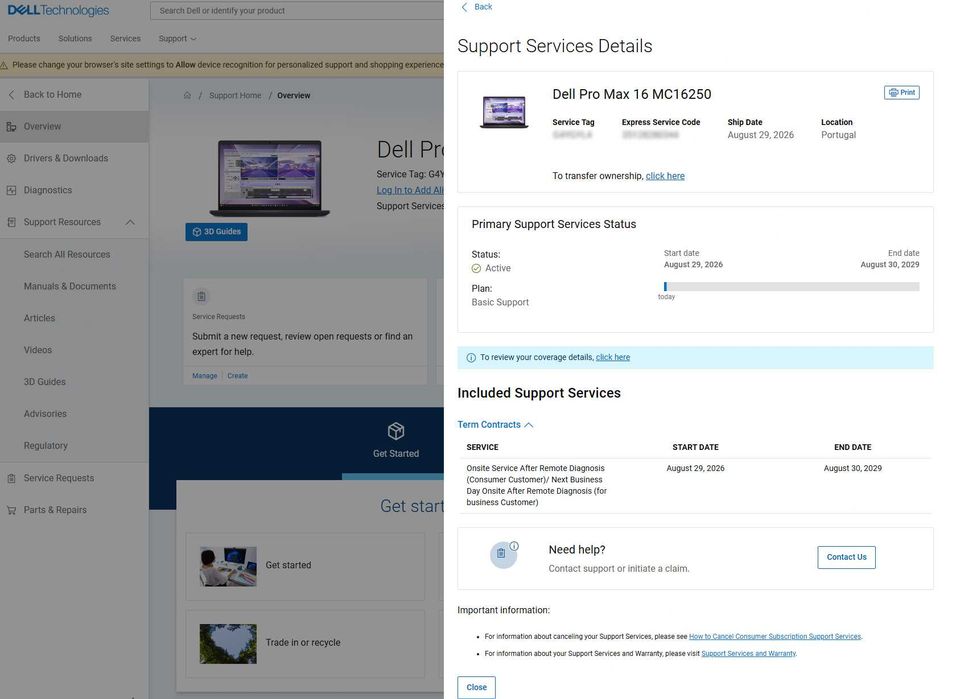The height and width of the screenshot is (699, 956).
Task: Open Videos in sidebar
Action: 38,350
